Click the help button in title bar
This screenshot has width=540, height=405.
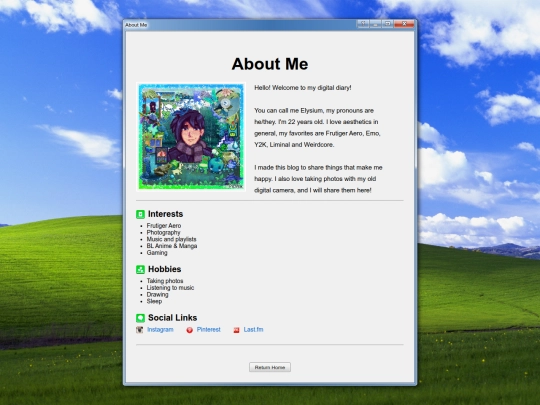[363, 24]
